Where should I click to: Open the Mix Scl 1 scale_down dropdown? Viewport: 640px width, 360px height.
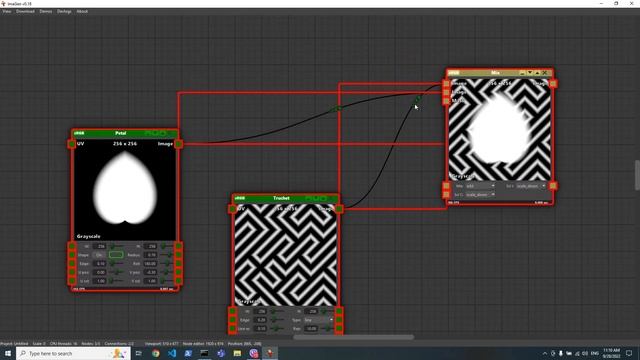pos(531,186)
